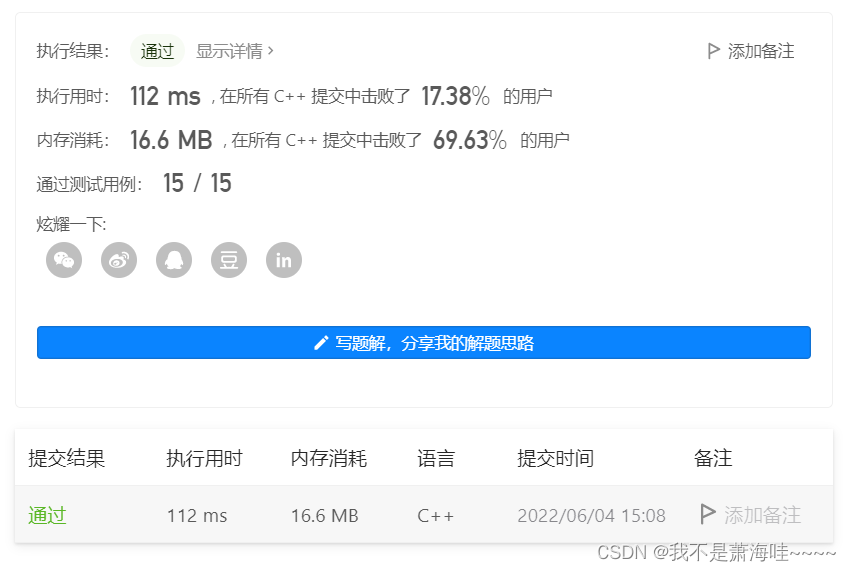Select 提交结果 column header
The image size is (851, 572).
point(67,458)
